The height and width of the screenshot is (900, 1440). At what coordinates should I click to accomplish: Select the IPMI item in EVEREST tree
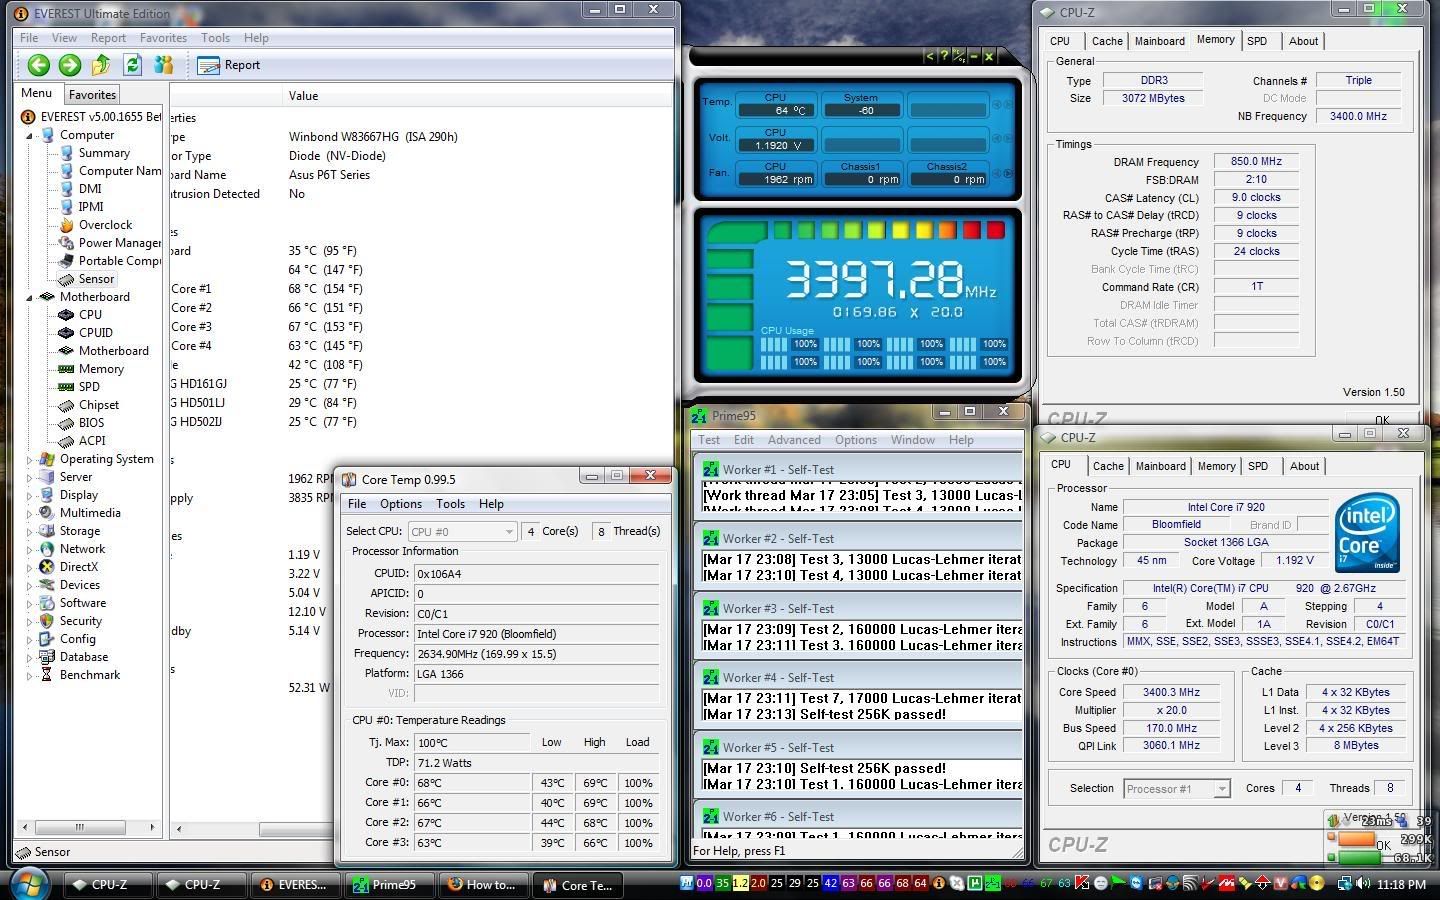coord(91,207)
